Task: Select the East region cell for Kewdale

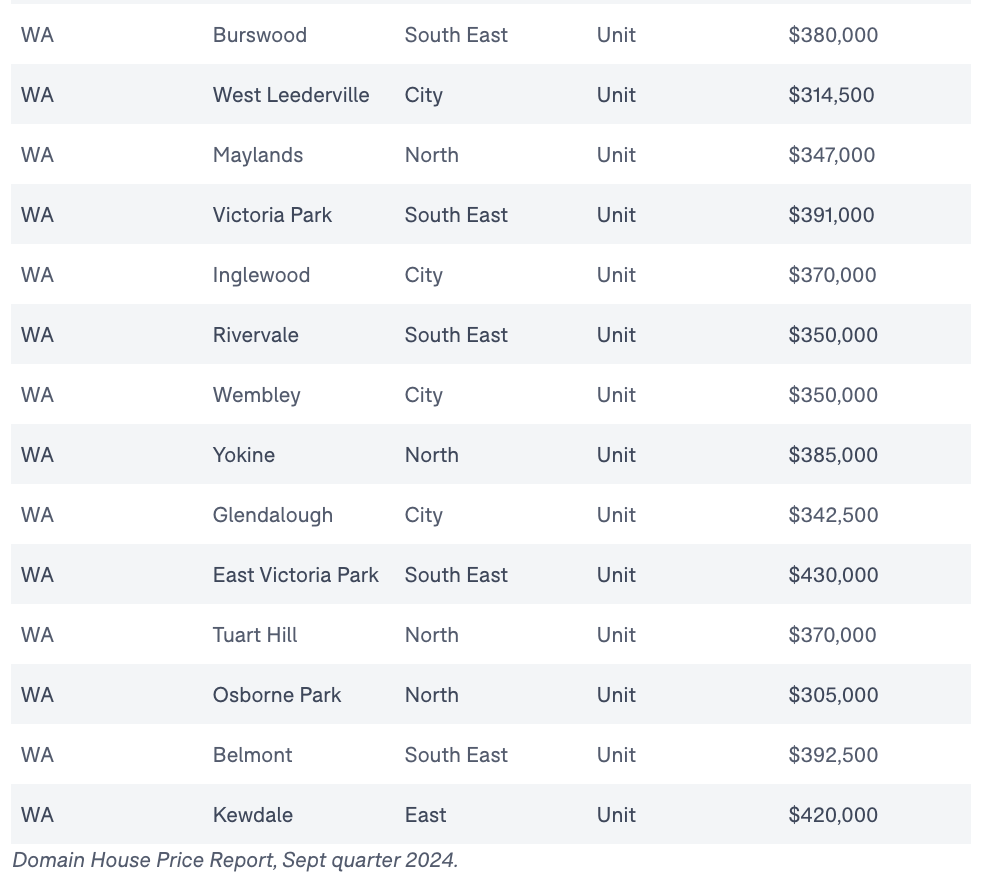Action: point(425,815)
